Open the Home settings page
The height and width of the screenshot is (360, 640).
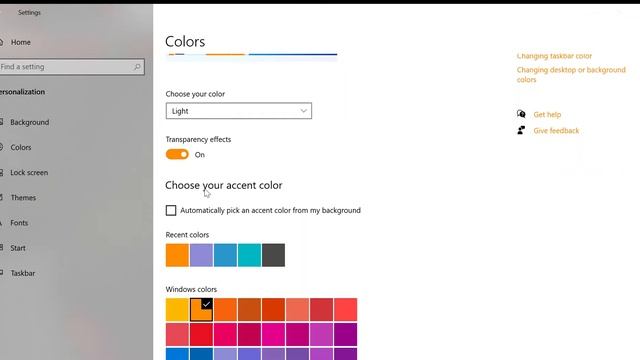tap(20, 42)
